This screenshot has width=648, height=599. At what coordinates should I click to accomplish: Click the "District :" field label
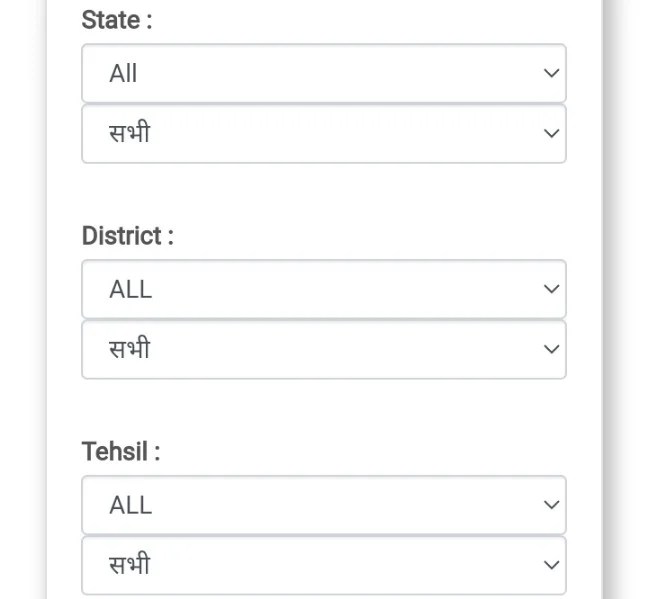pos(127,236)
